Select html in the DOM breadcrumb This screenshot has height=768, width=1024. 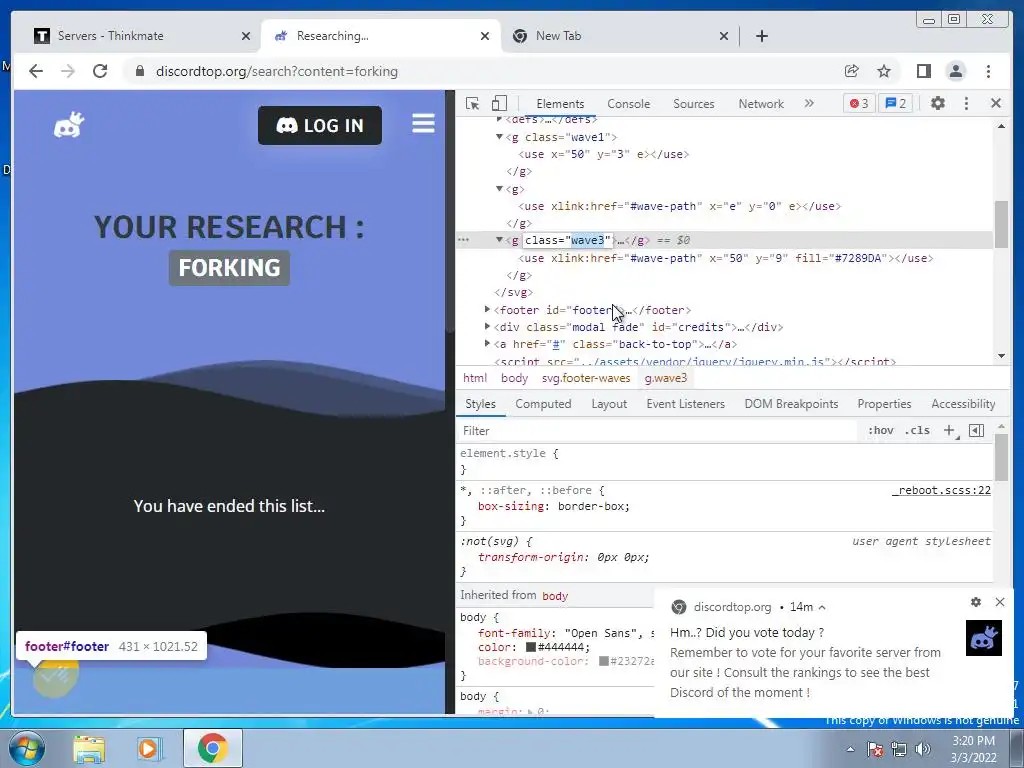point(475,378)
